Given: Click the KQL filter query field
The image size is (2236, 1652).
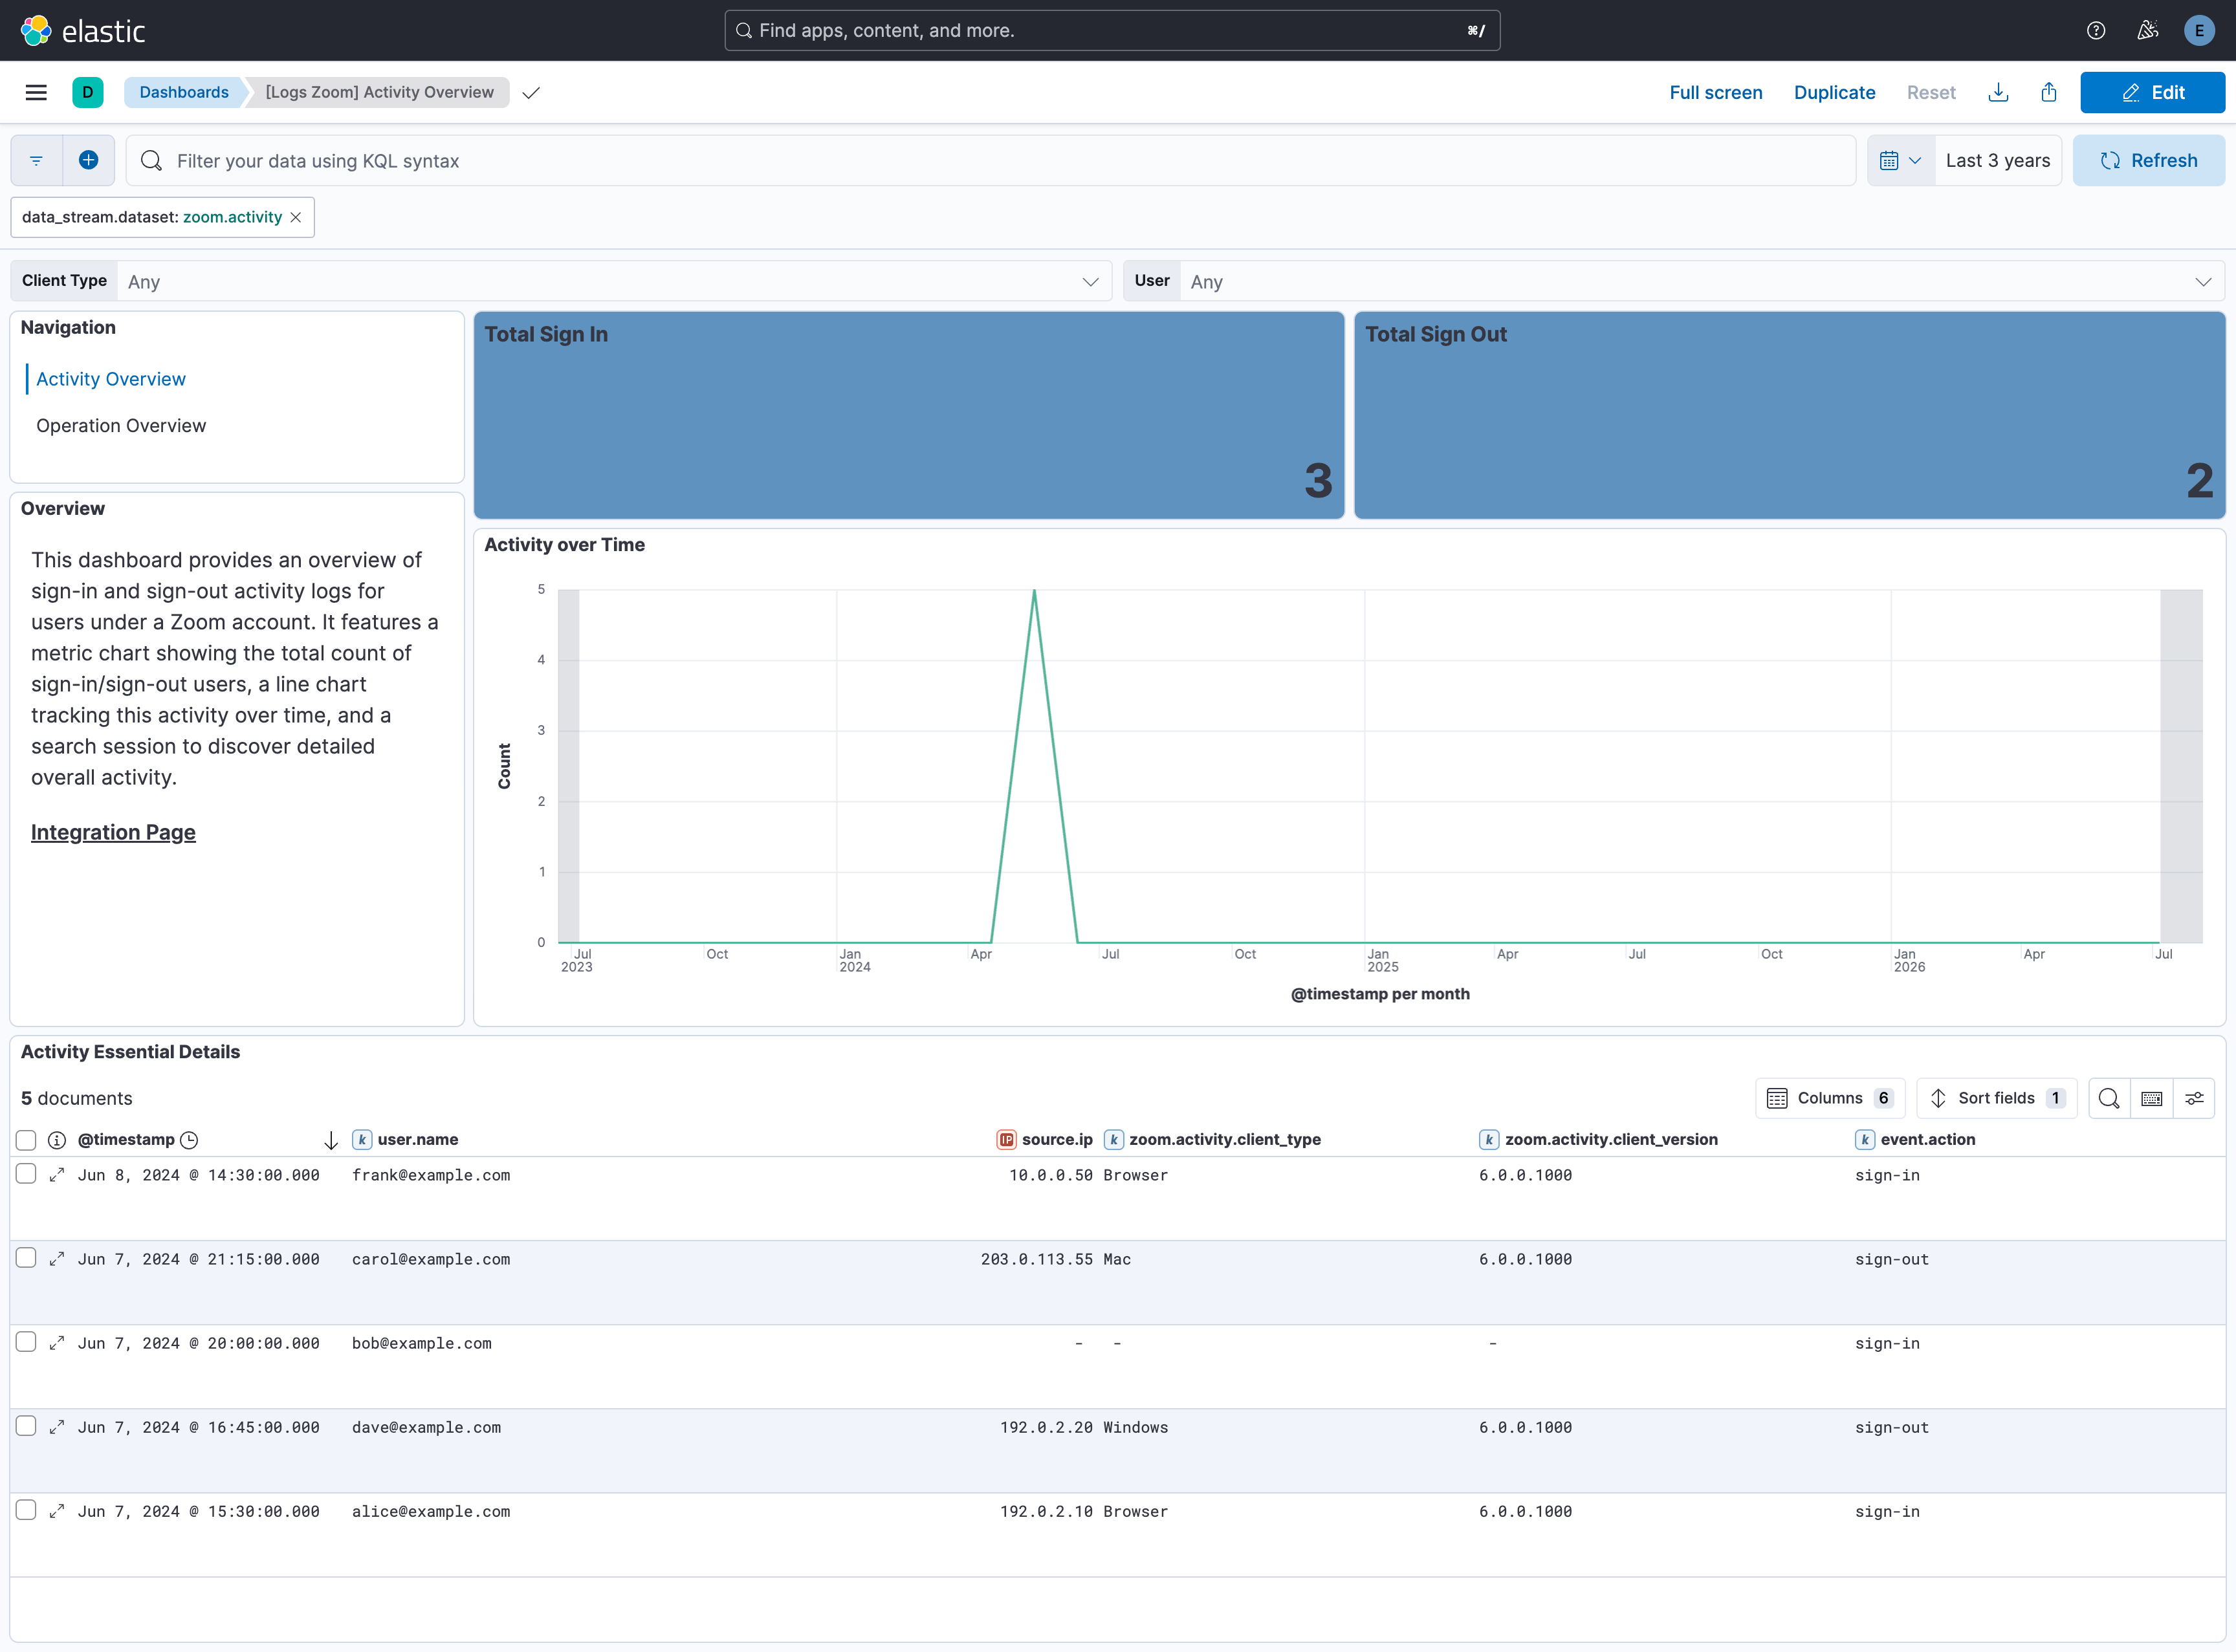Looking at the screenshot, I should click(x=990, y=160).
